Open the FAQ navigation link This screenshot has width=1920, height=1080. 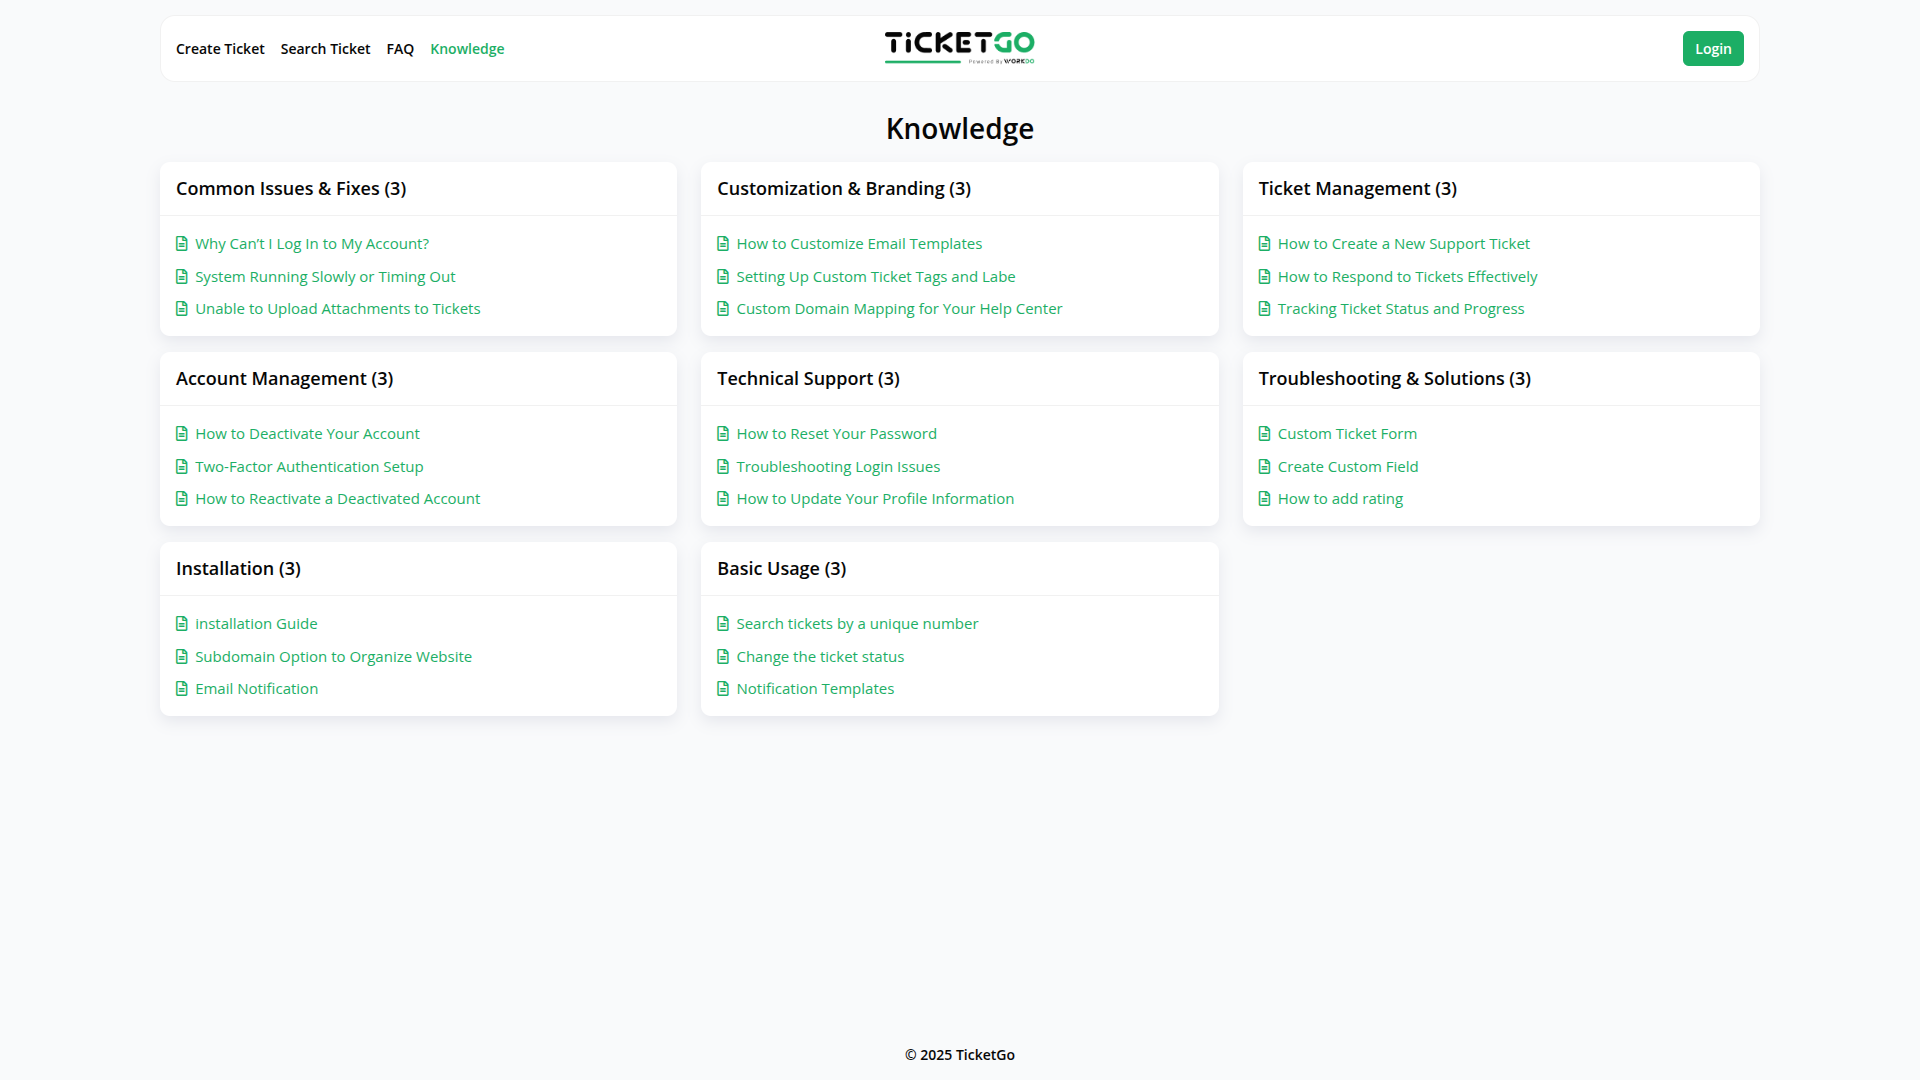pos(400,49)
